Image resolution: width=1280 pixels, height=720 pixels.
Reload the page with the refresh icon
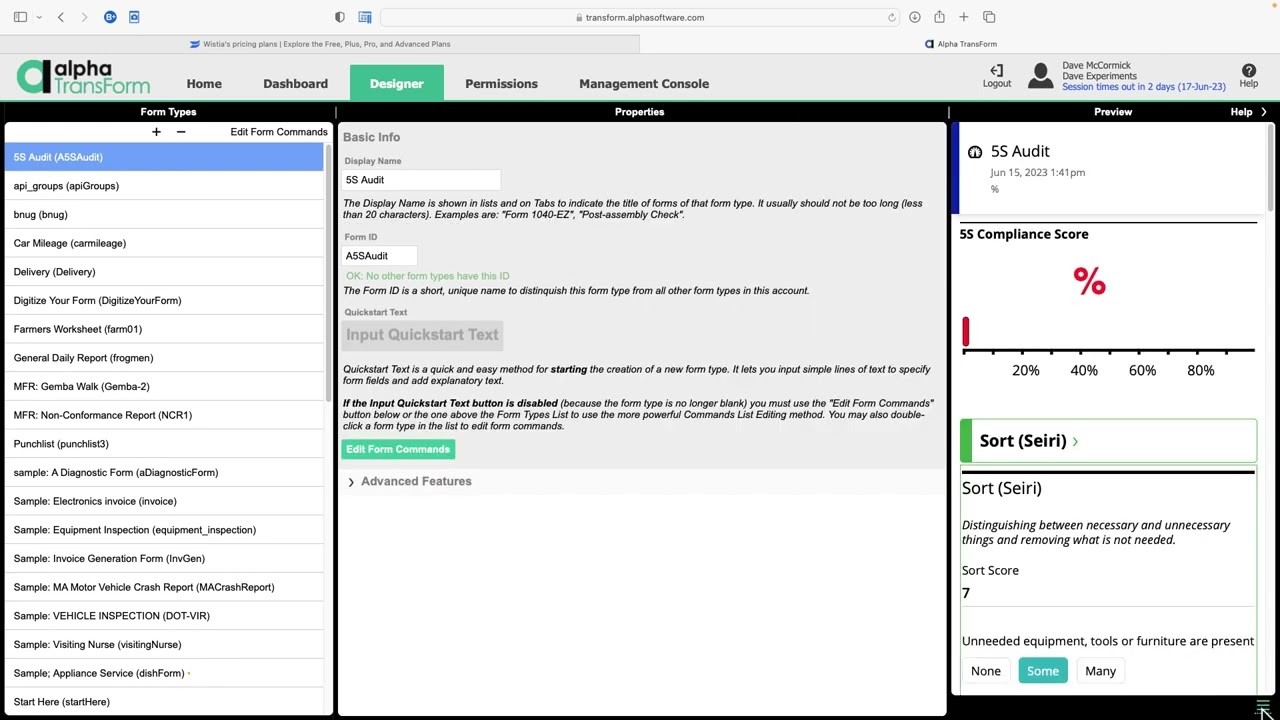tap(892, 17)
